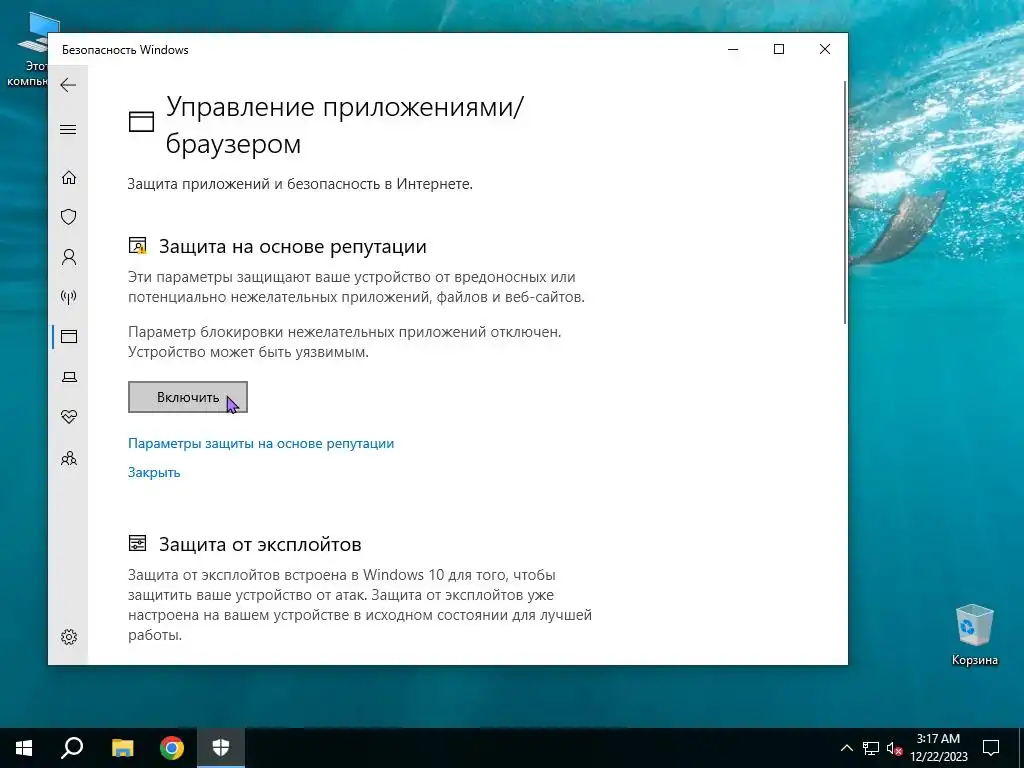Click the Защита от эксплойтов heading icon
The image size is (1024, 768).
[x=137, y=543]
